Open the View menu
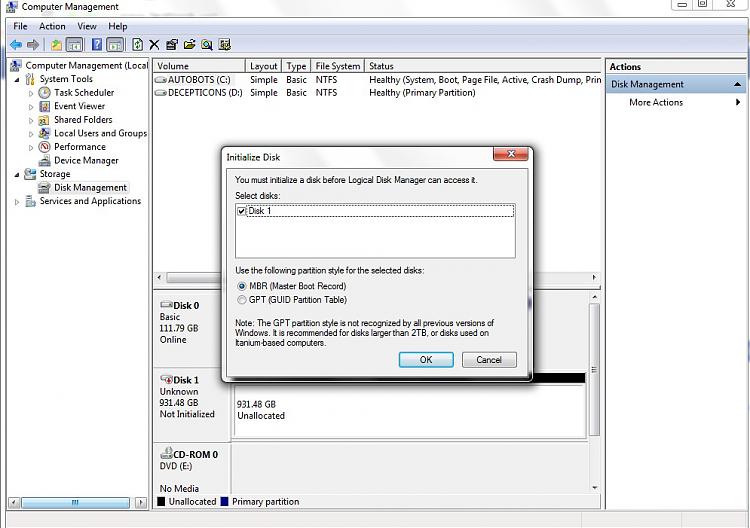 coord(87,26)
